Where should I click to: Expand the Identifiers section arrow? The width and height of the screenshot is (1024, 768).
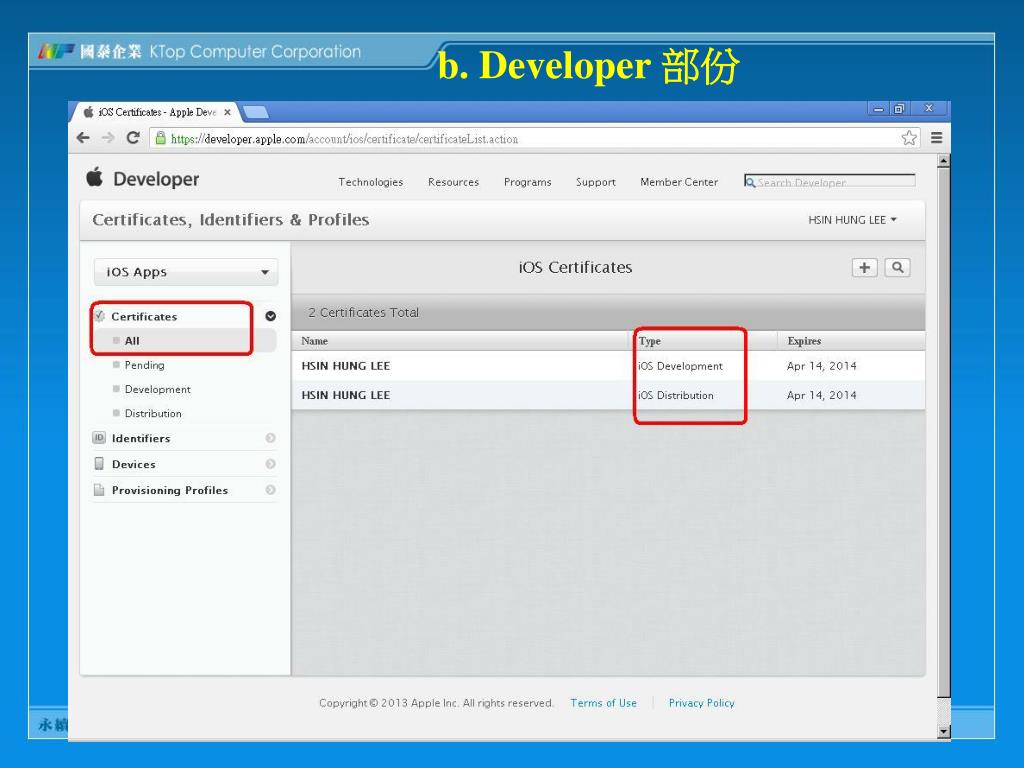point(270,438)
